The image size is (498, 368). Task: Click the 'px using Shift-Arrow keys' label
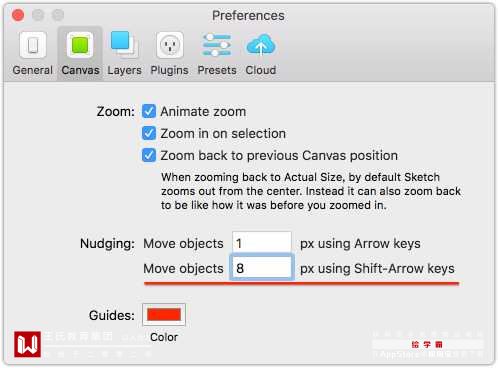377,268
